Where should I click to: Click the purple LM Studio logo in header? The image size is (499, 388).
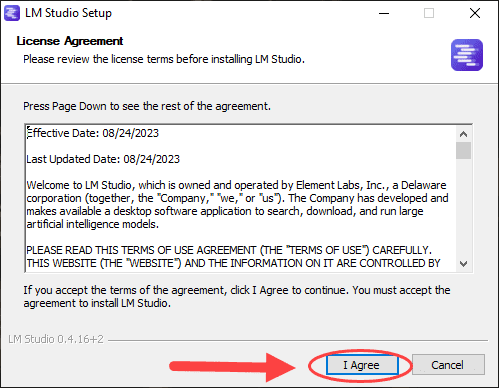[x=467, y=55]
